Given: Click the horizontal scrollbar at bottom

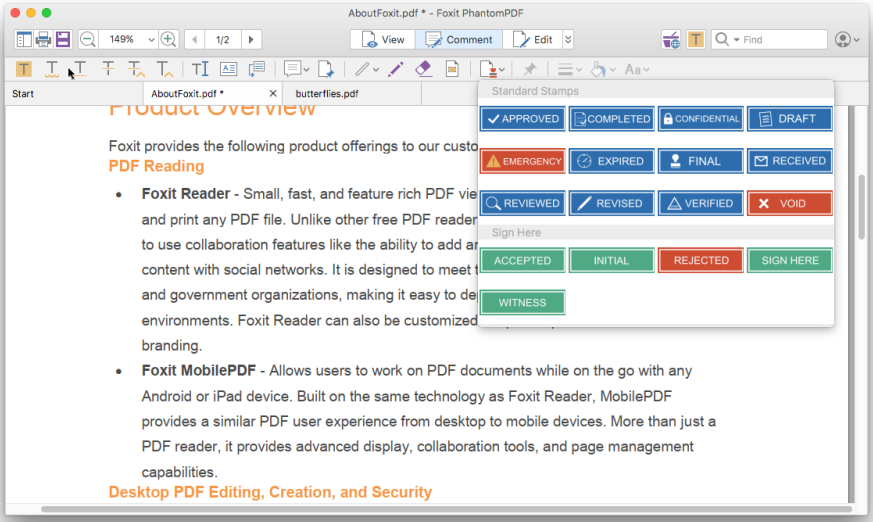Looking at the screenshot, I should pyautogui.click(x=447, y=509).
